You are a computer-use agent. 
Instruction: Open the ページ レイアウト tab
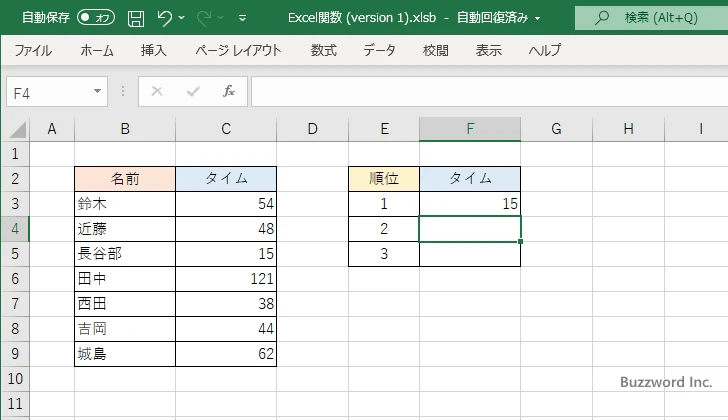(238, 50)
